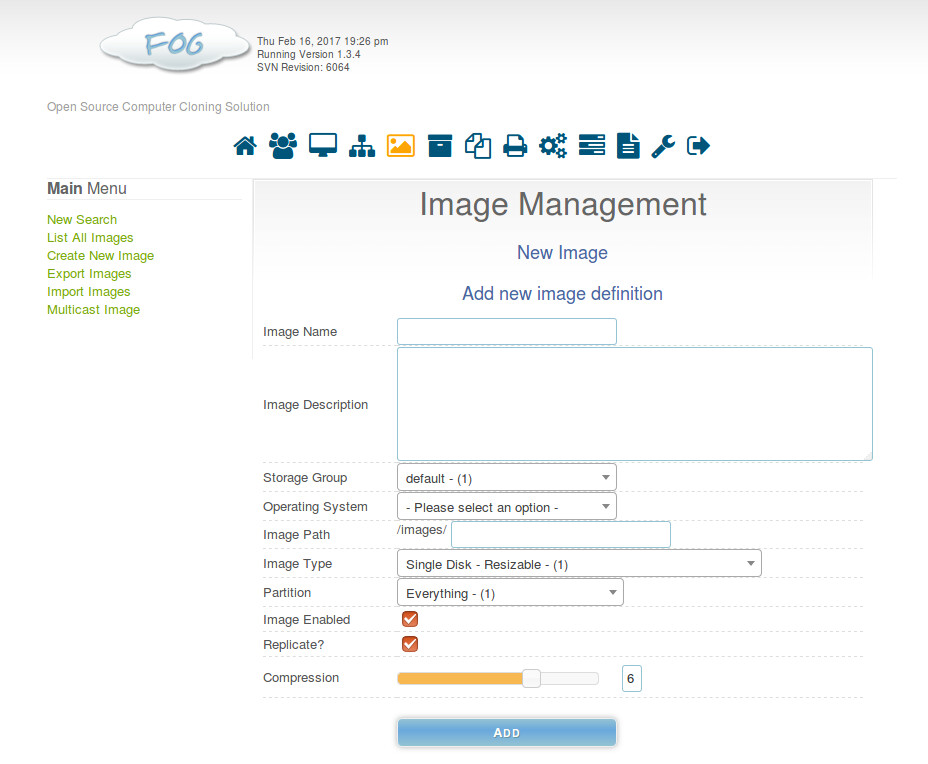Select Export Images menu link

[x=89, y=274]
